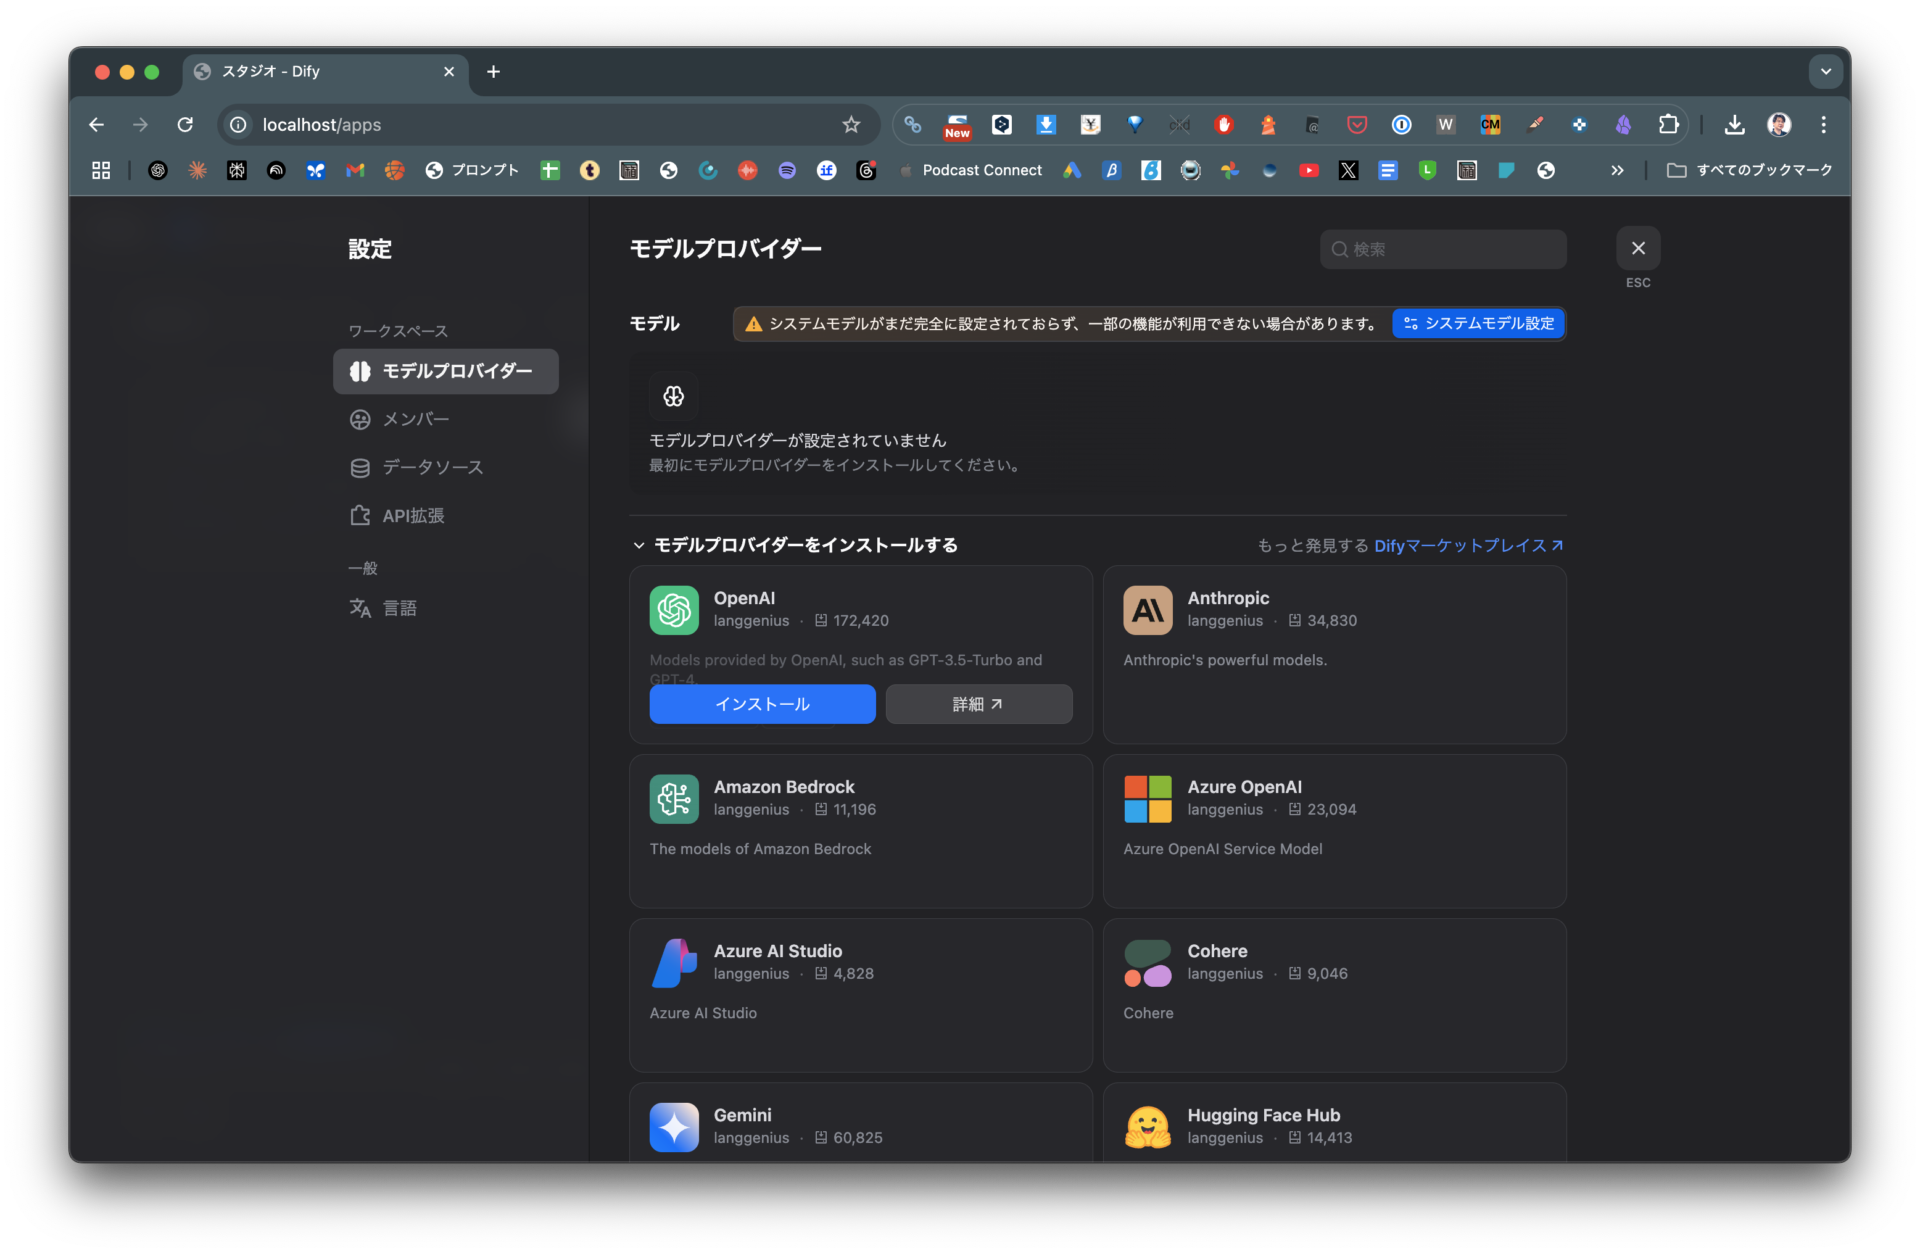Screen dimensions: 1920x1254
Task: Collapse the モデルプロバイダーをインストールする section
Action: click(639, 545)
